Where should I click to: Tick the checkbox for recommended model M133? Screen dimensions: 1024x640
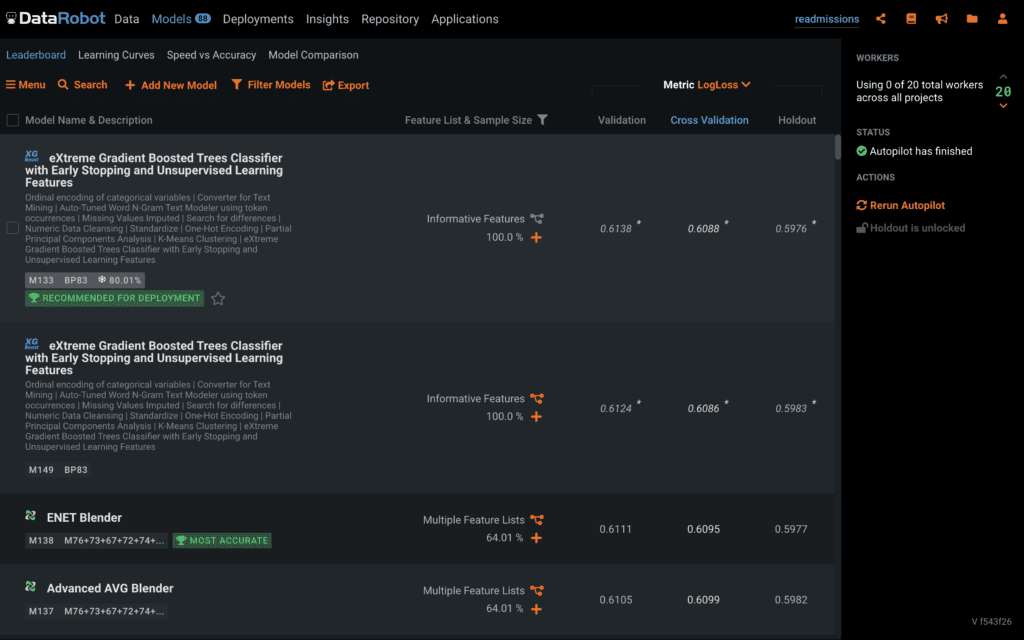[12, 228]
